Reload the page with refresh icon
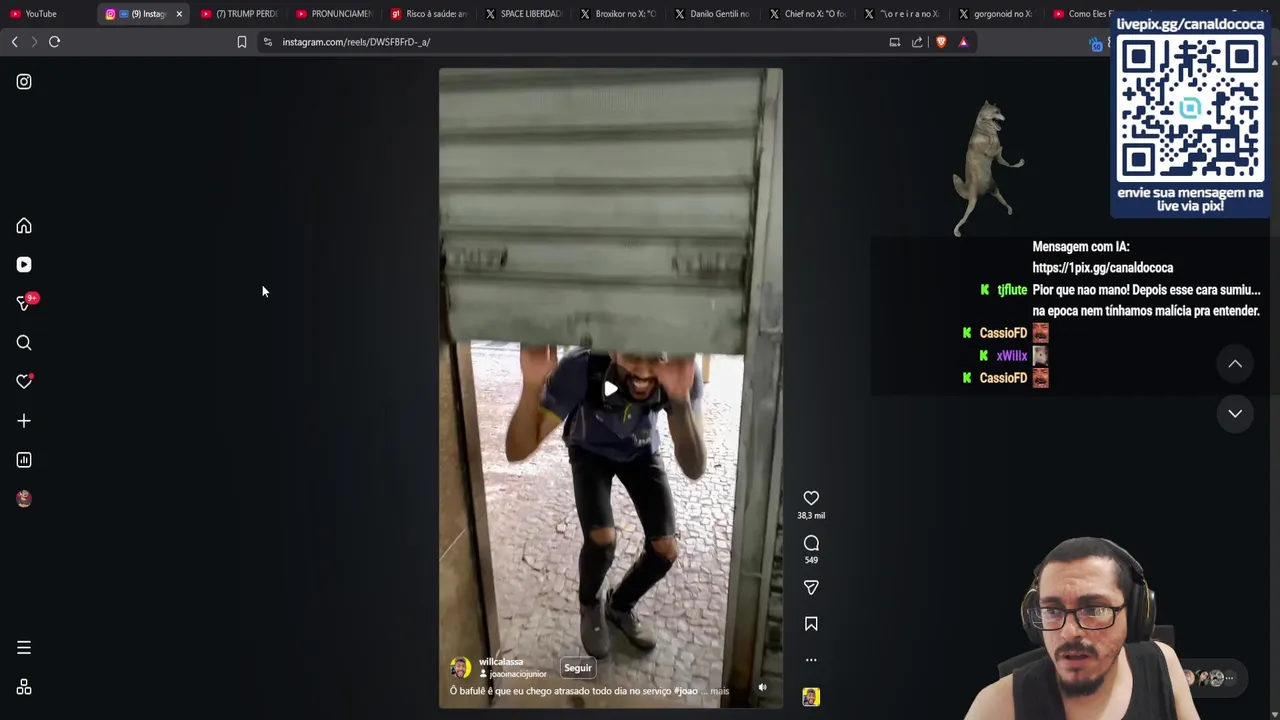The width and height of the screenshot is (1280, 720). [55, 42]
